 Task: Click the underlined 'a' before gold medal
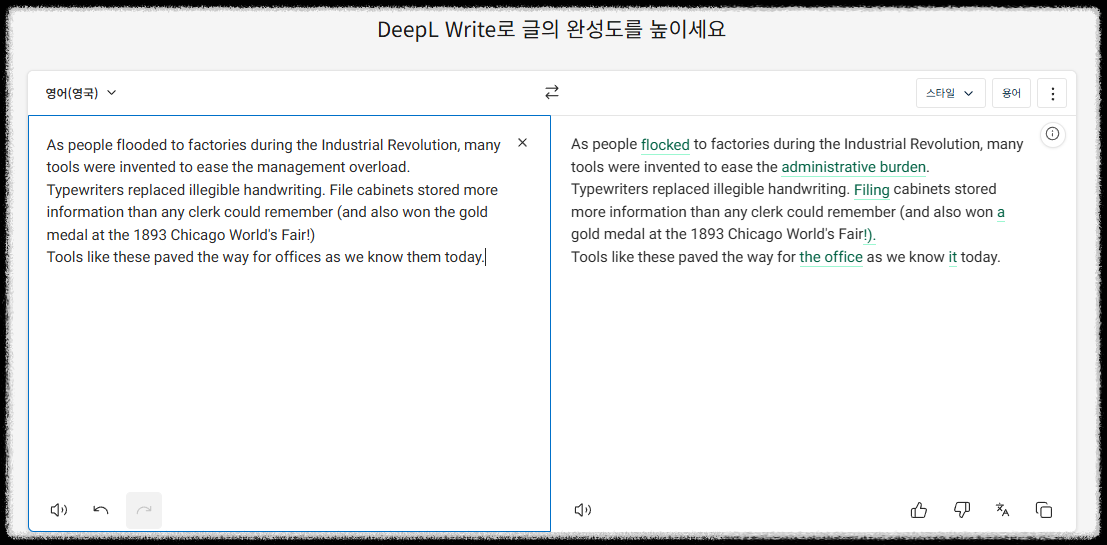1001,212
